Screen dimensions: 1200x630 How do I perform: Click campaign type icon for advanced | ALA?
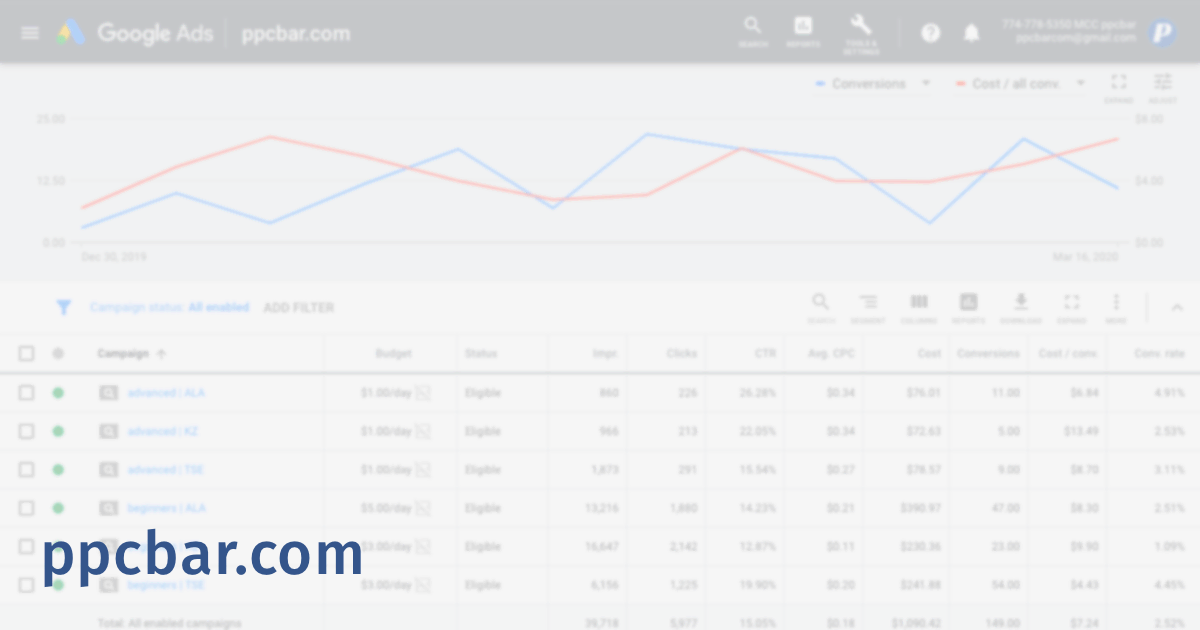pyautogui.click(x=108, y=393)
